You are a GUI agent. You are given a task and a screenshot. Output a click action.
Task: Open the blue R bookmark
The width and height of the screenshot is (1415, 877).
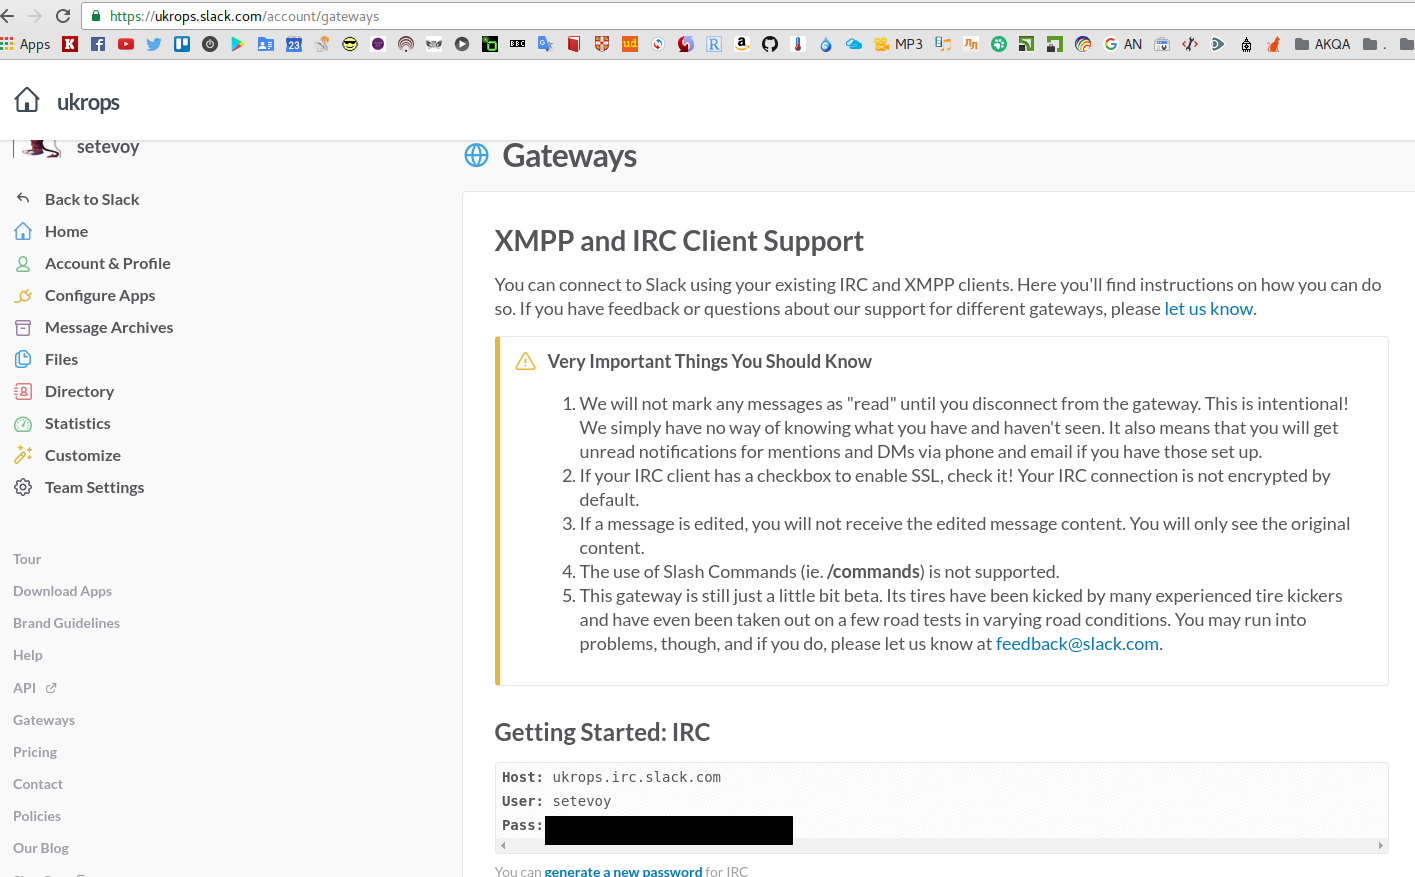tap(714, 44)
